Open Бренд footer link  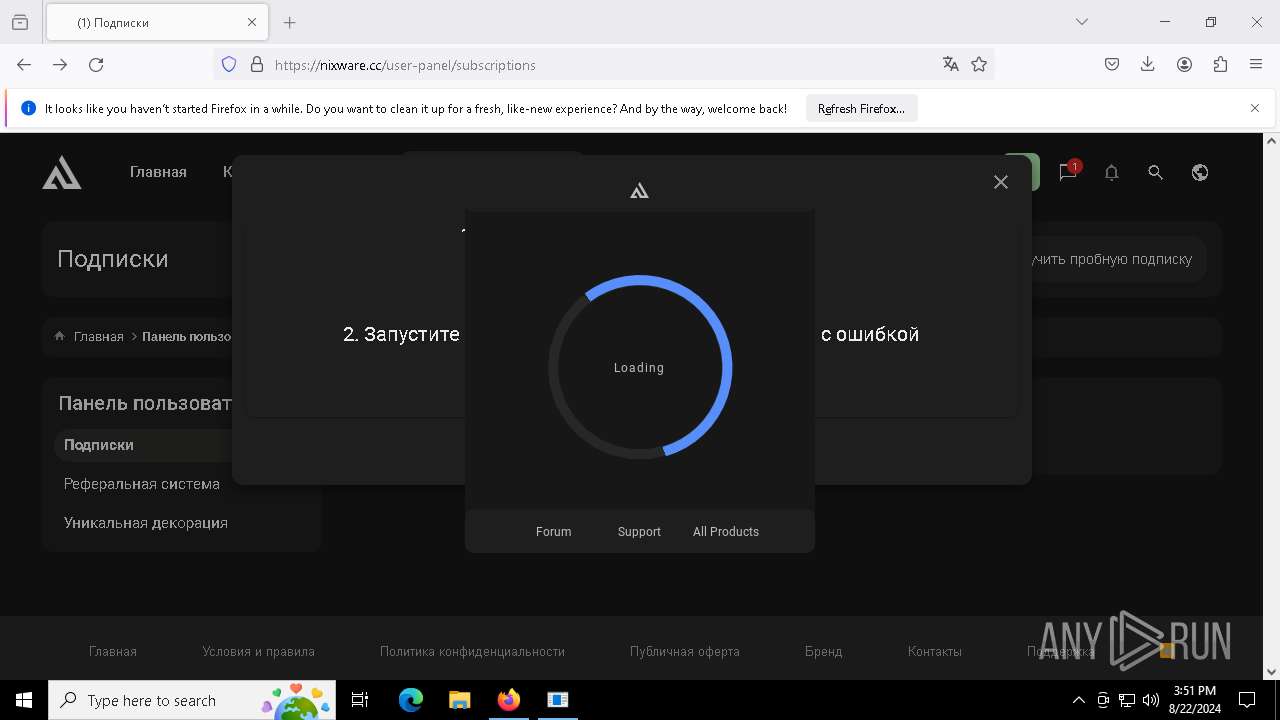pyautogui.click(x=823, y=652)
